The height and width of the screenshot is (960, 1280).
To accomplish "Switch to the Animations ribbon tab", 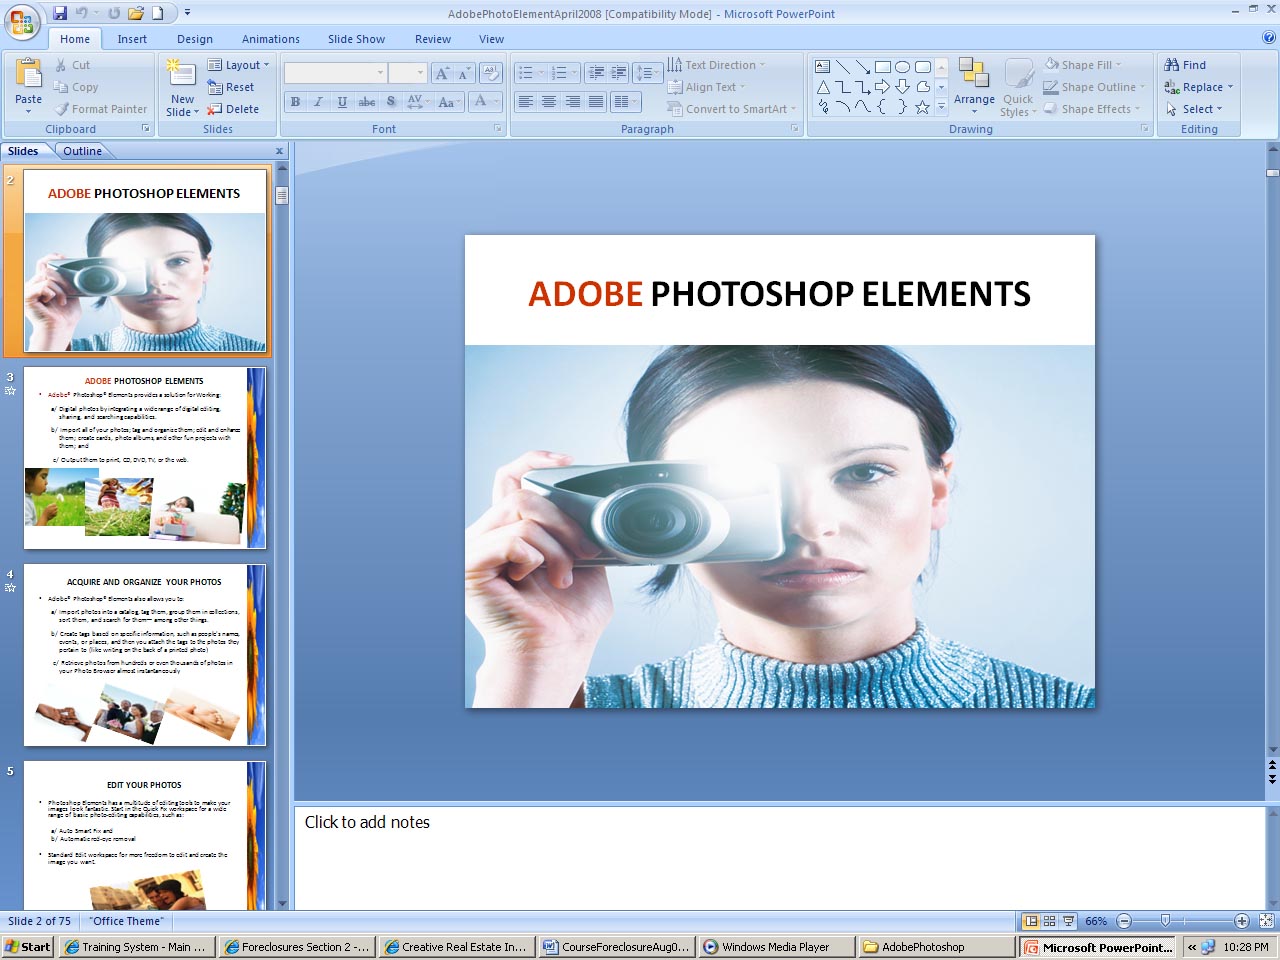I will [x=271, y=39].
